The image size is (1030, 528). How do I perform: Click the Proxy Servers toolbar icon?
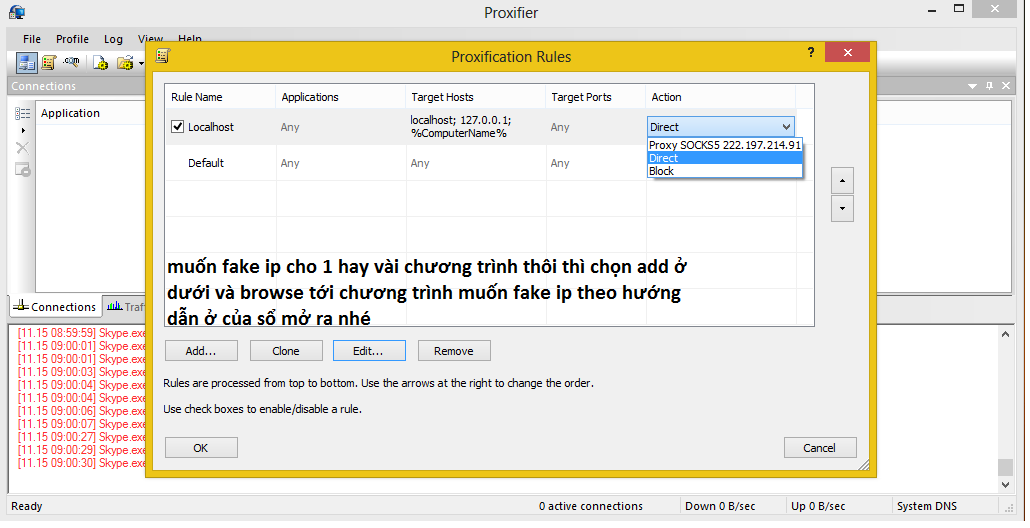click(x=27, y=63)
